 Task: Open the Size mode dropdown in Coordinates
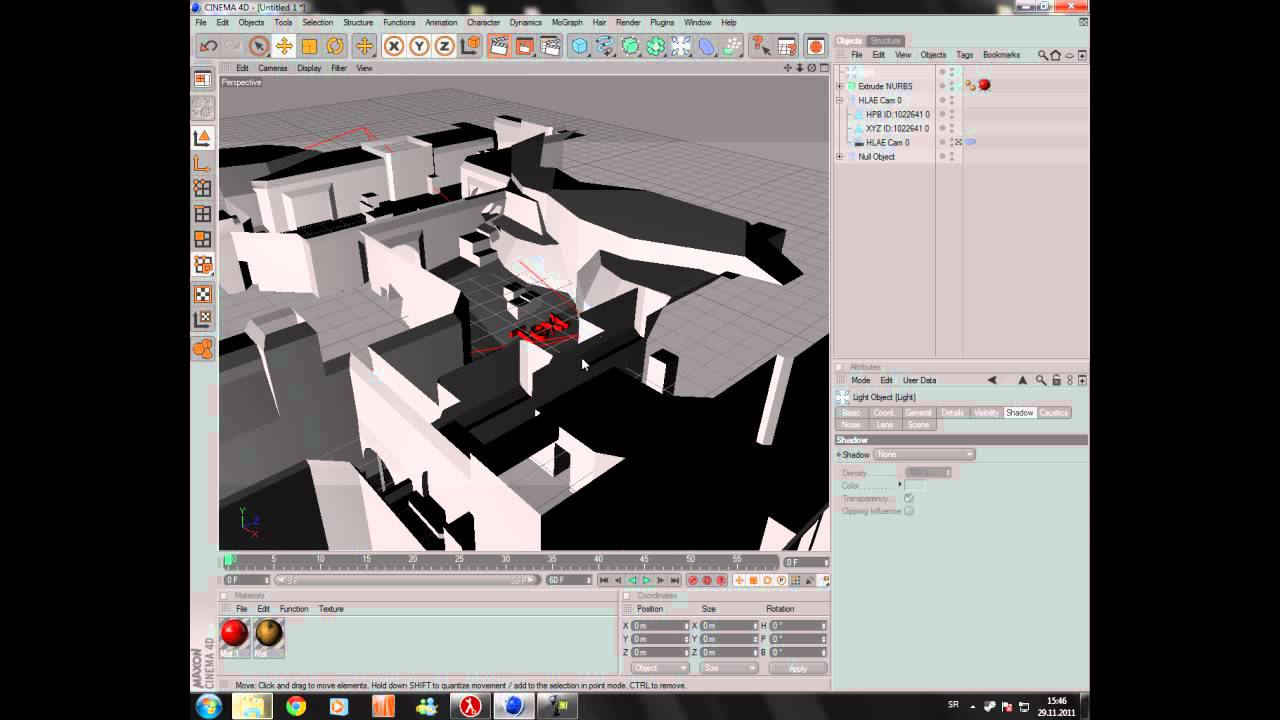coord(727,668)
